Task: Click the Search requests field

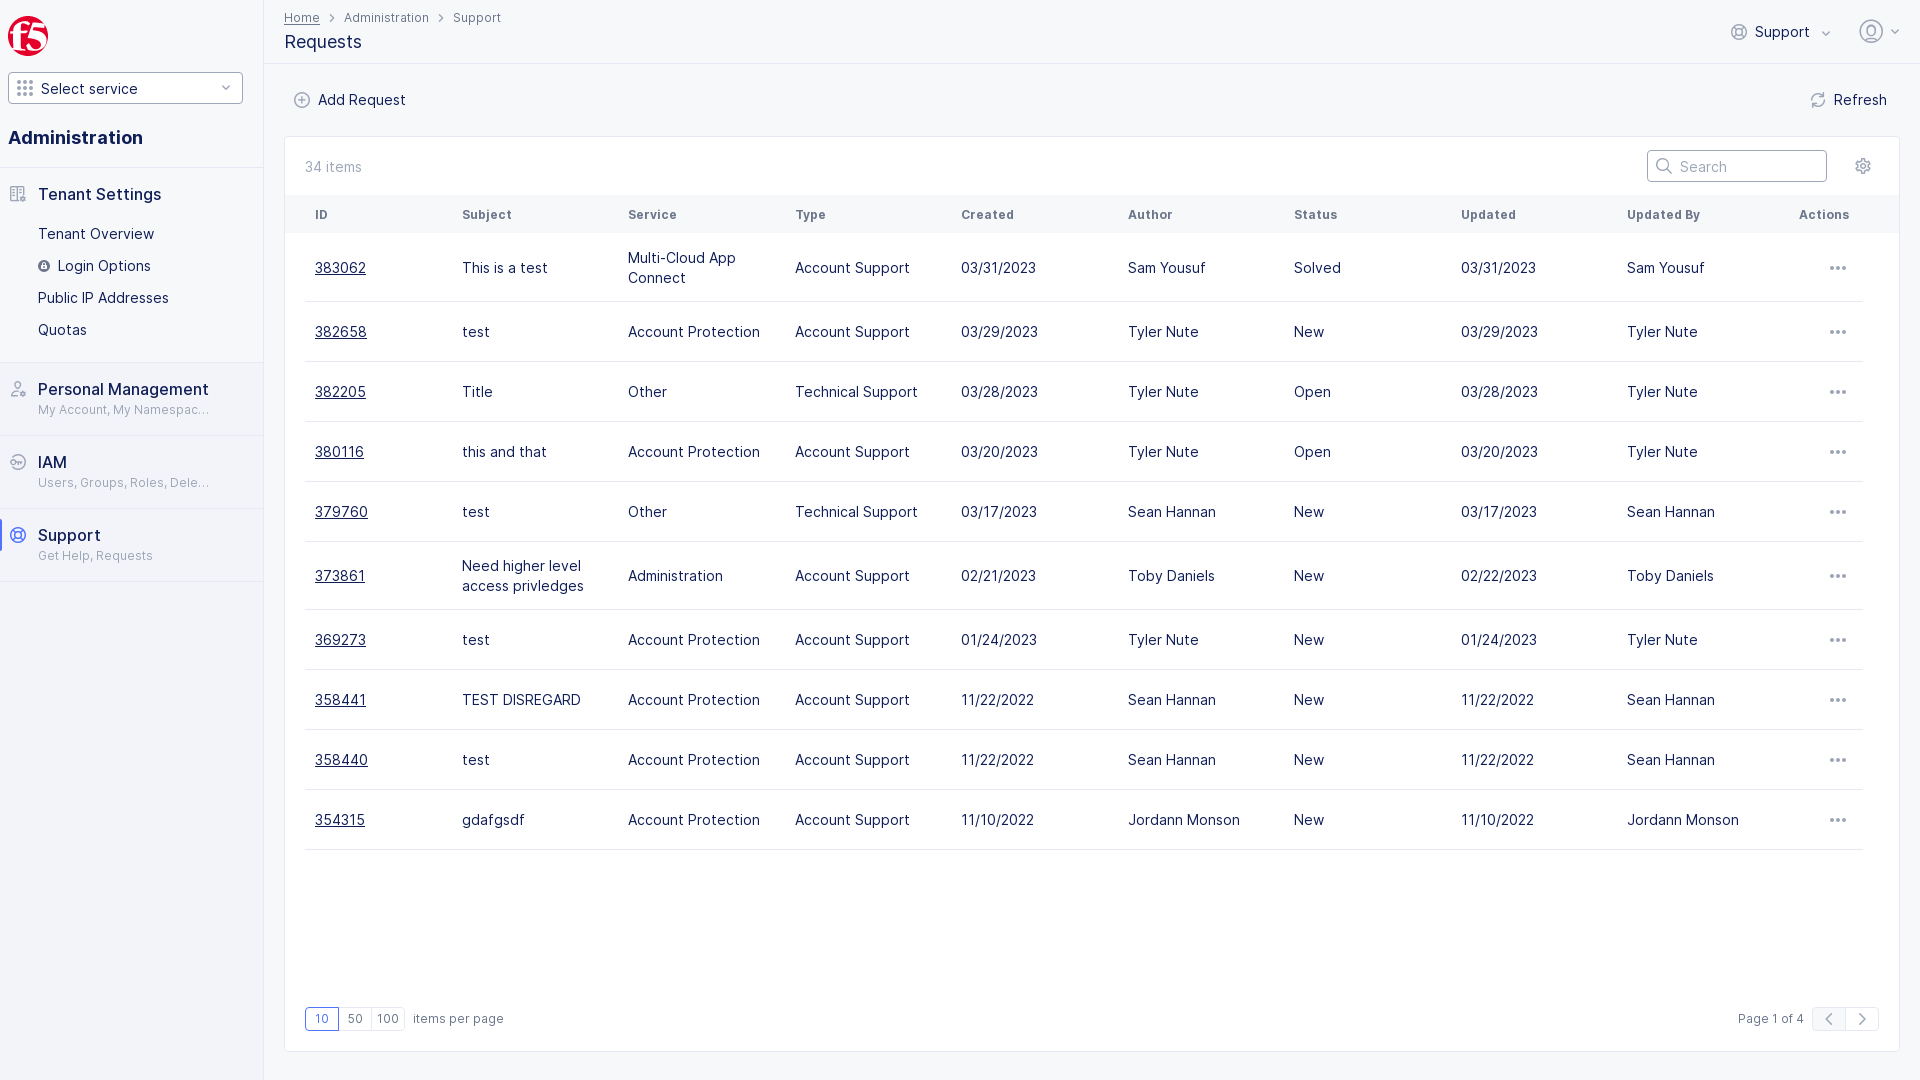Action: (x=1746, y=166)
